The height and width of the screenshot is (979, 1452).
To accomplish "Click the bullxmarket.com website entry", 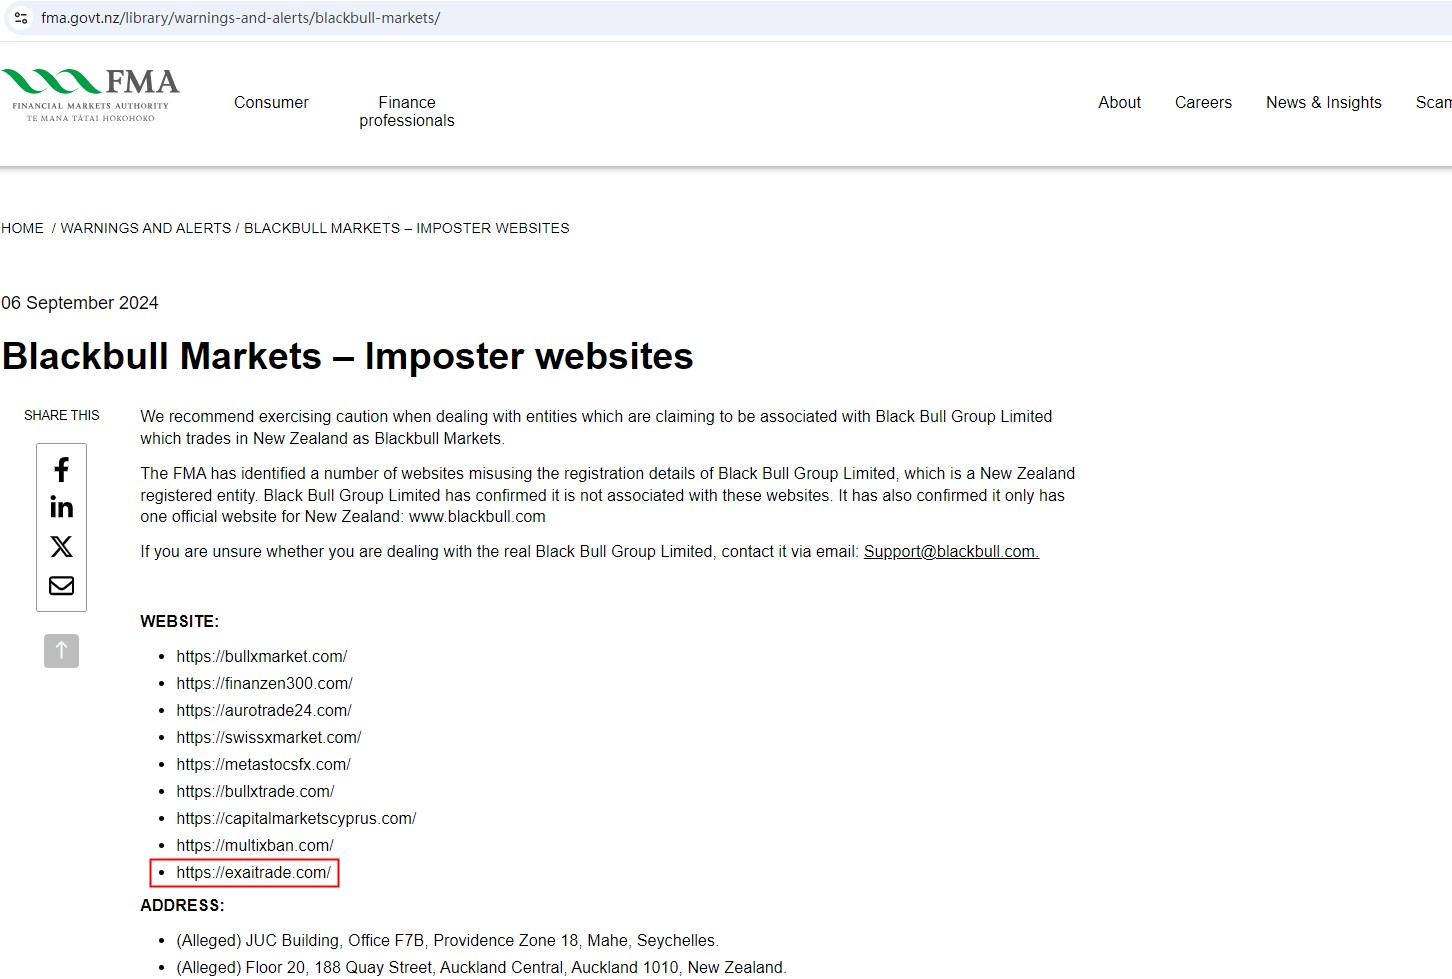I will [262, 656].
